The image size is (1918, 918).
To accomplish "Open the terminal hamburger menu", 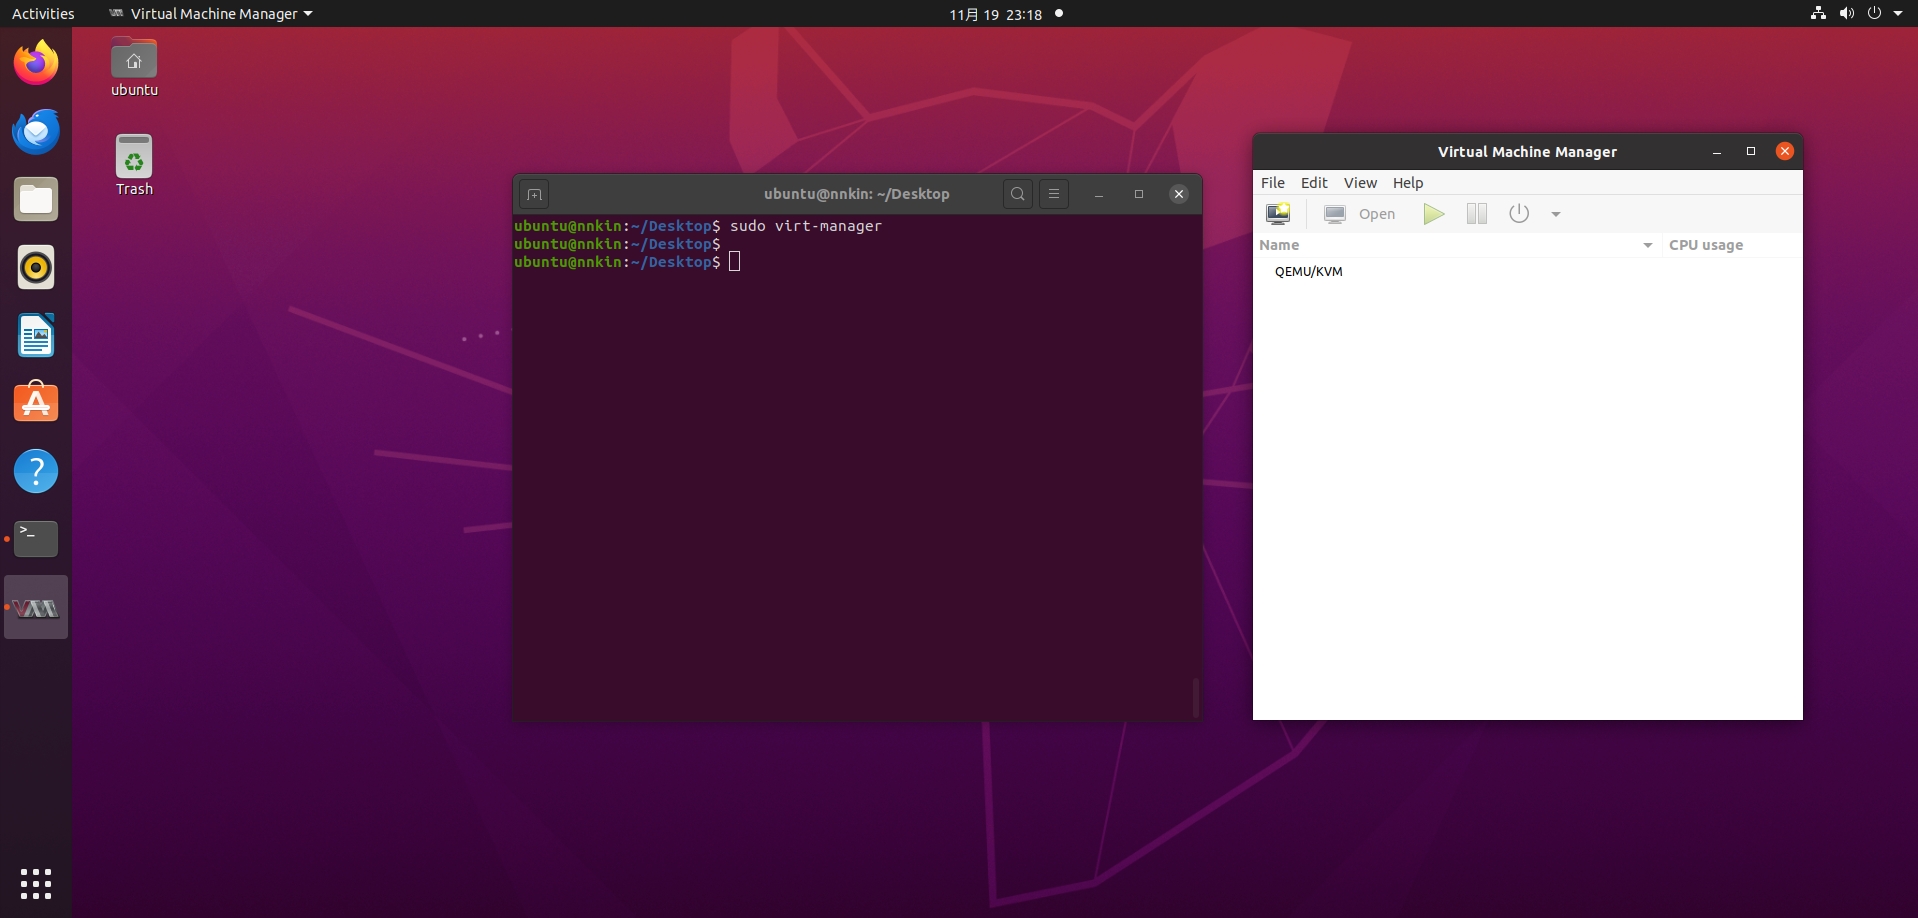I will (1053, 194).
